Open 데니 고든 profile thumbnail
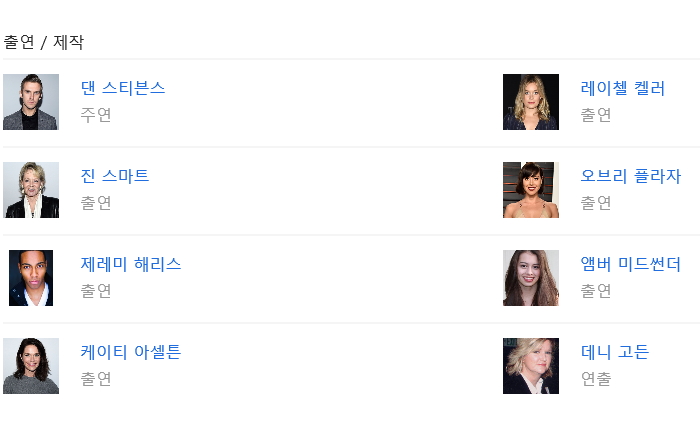Viewport: 700px width, 437px height. point(531,366)
